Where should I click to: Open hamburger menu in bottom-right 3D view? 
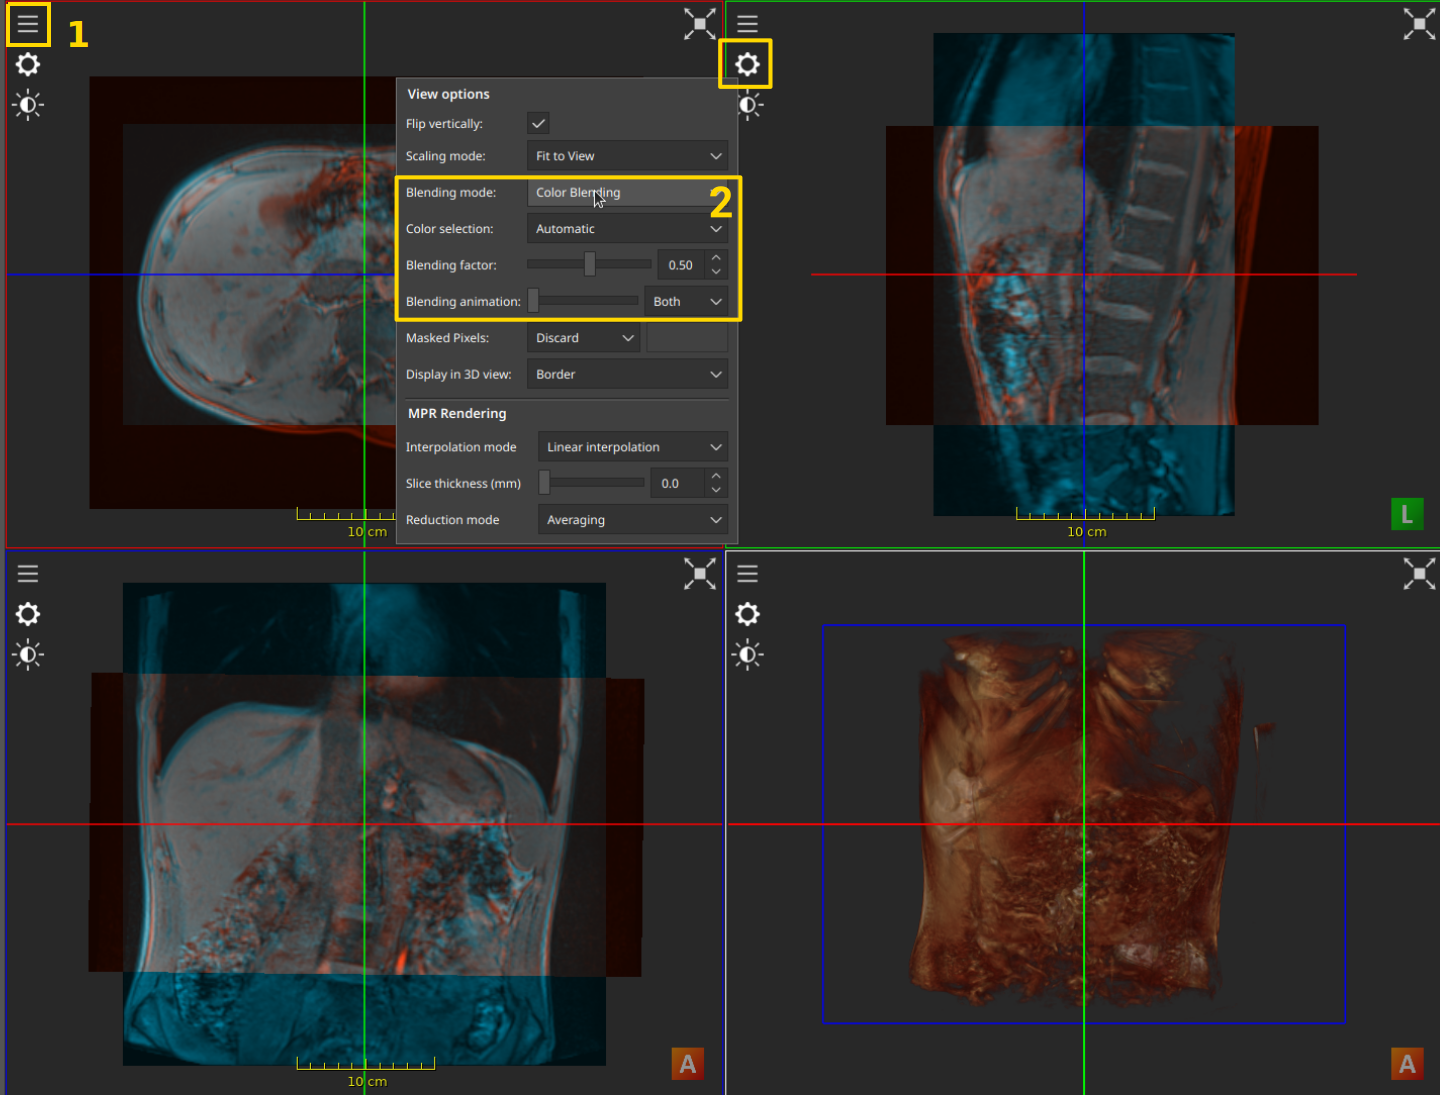click(747, 574)
